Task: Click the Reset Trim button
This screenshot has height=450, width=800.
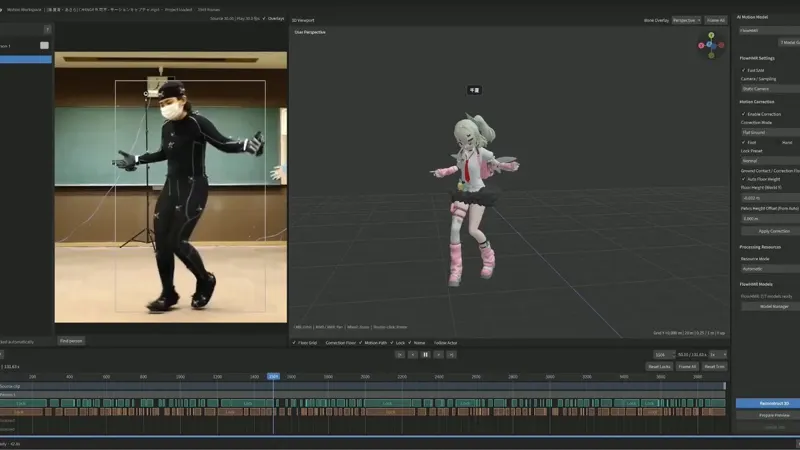Action: [x=714, y=366]
